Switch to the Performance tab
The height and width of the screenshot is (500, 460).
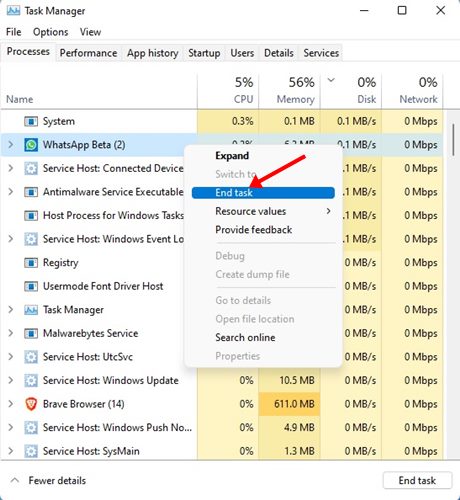click(88, 53)
